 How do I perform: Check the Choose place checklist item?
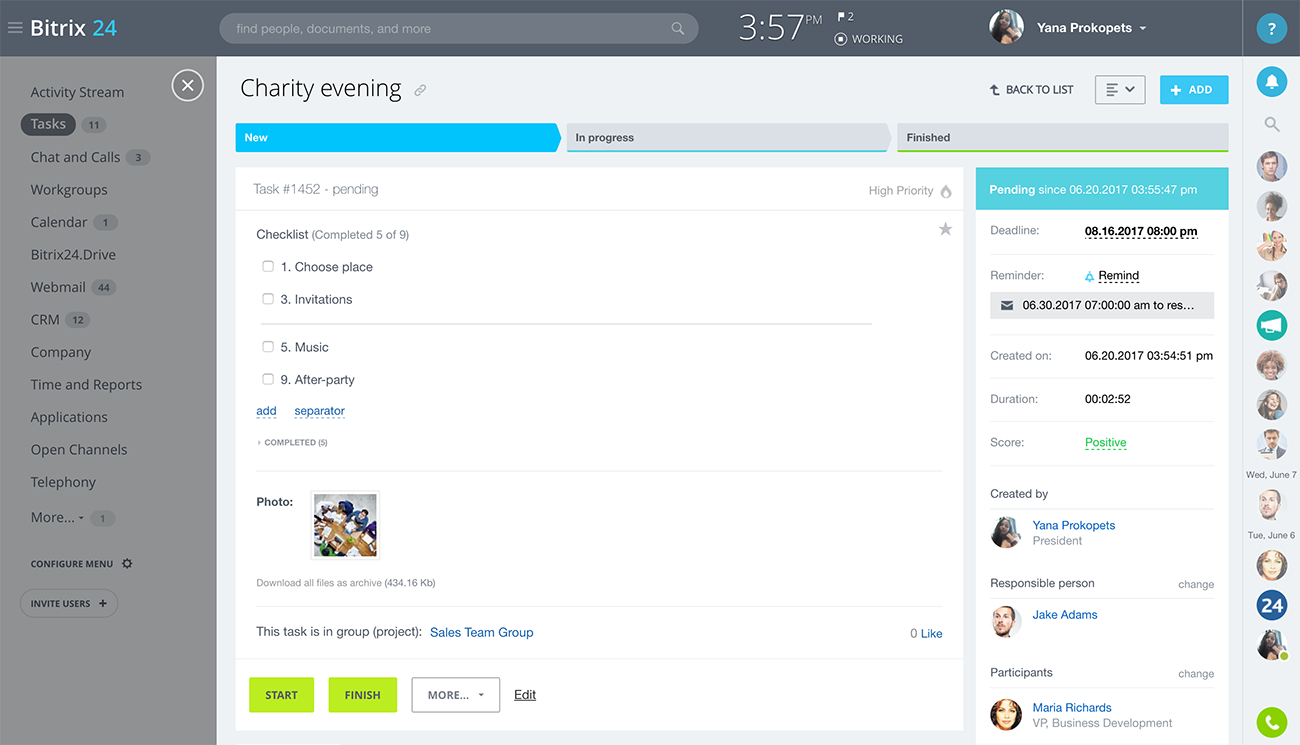click(268, 267)
